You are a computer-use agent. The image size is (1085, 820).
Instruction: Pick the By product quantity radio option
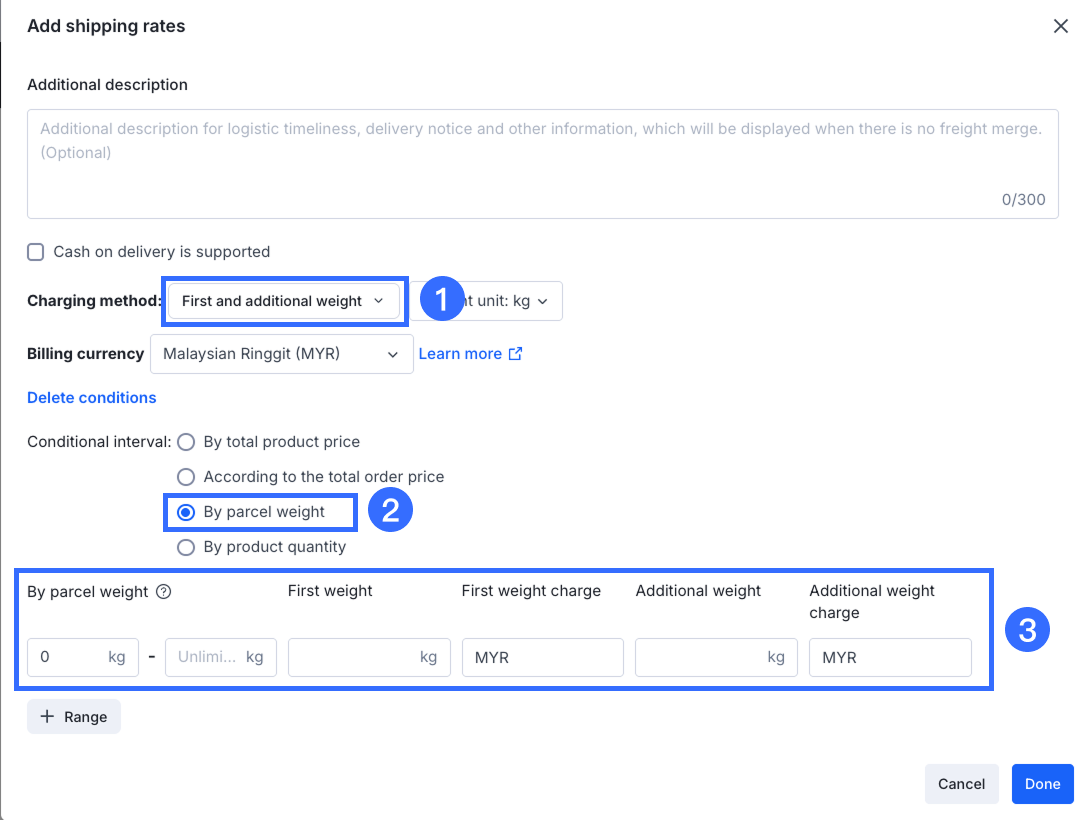(x=186, y=547)
